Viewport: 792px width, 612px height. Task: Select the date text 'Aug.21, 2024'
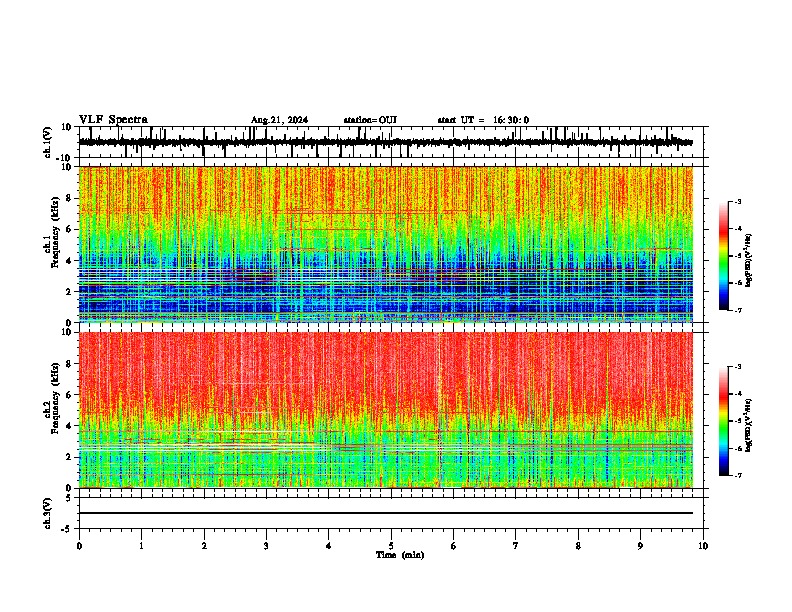(x=279, y=120)
